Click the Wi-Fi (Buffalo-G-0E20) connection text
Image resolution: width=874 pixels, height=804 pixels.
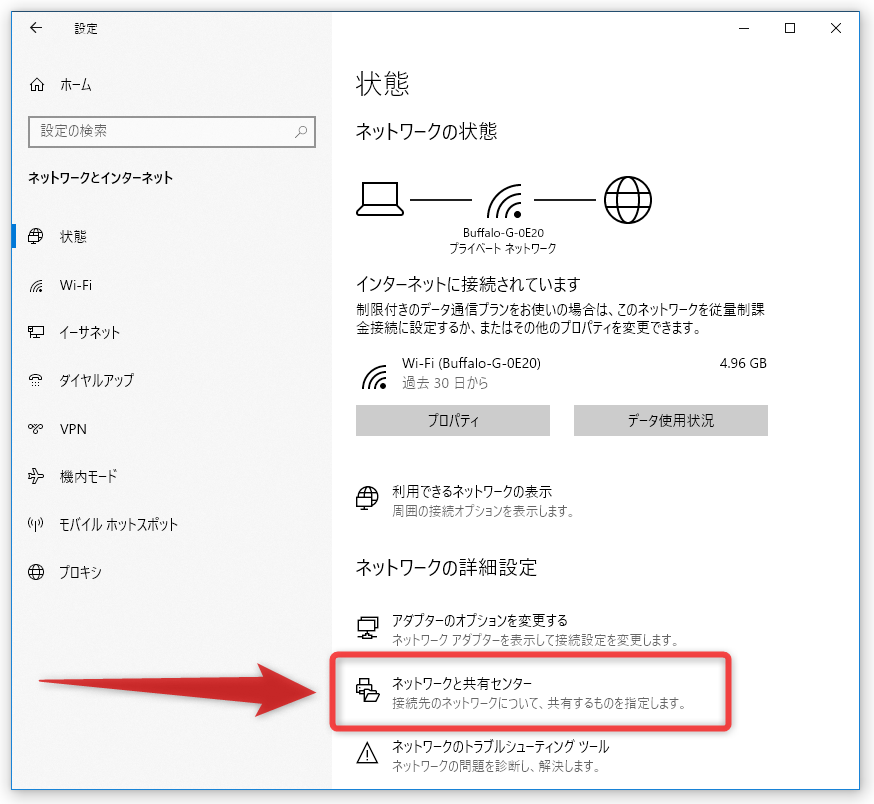(x=472, y=364)
